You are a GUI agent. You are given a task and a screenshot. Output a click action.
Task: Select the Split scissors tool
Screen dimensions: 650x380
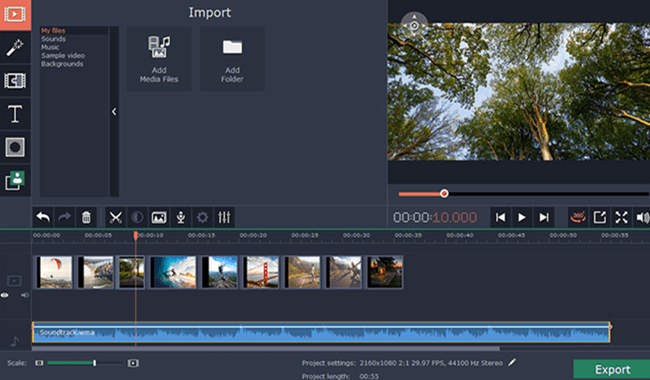[116, 217]
